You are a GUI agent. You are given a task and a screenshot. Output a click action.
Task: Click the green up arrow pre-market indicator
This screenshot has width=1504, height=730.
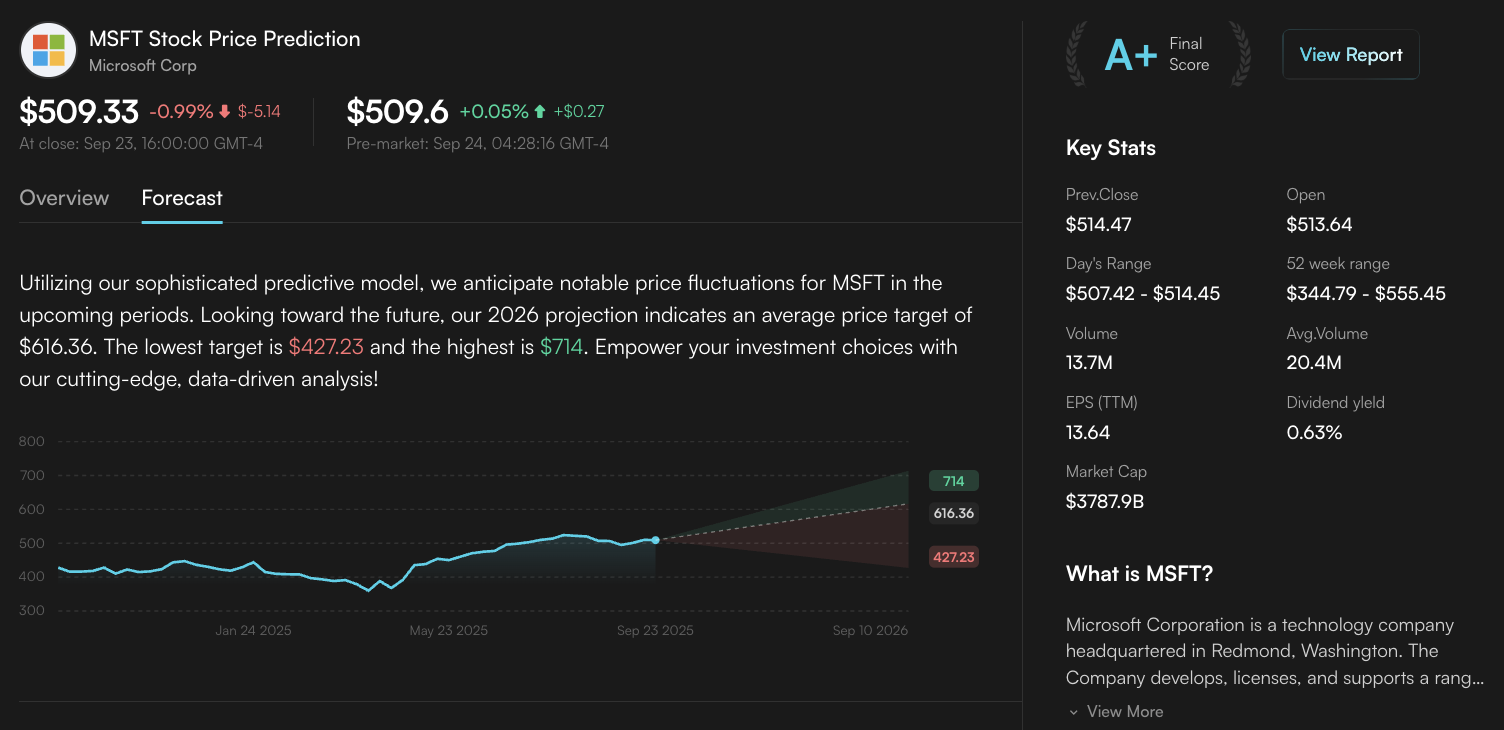[x=540, y=112]
